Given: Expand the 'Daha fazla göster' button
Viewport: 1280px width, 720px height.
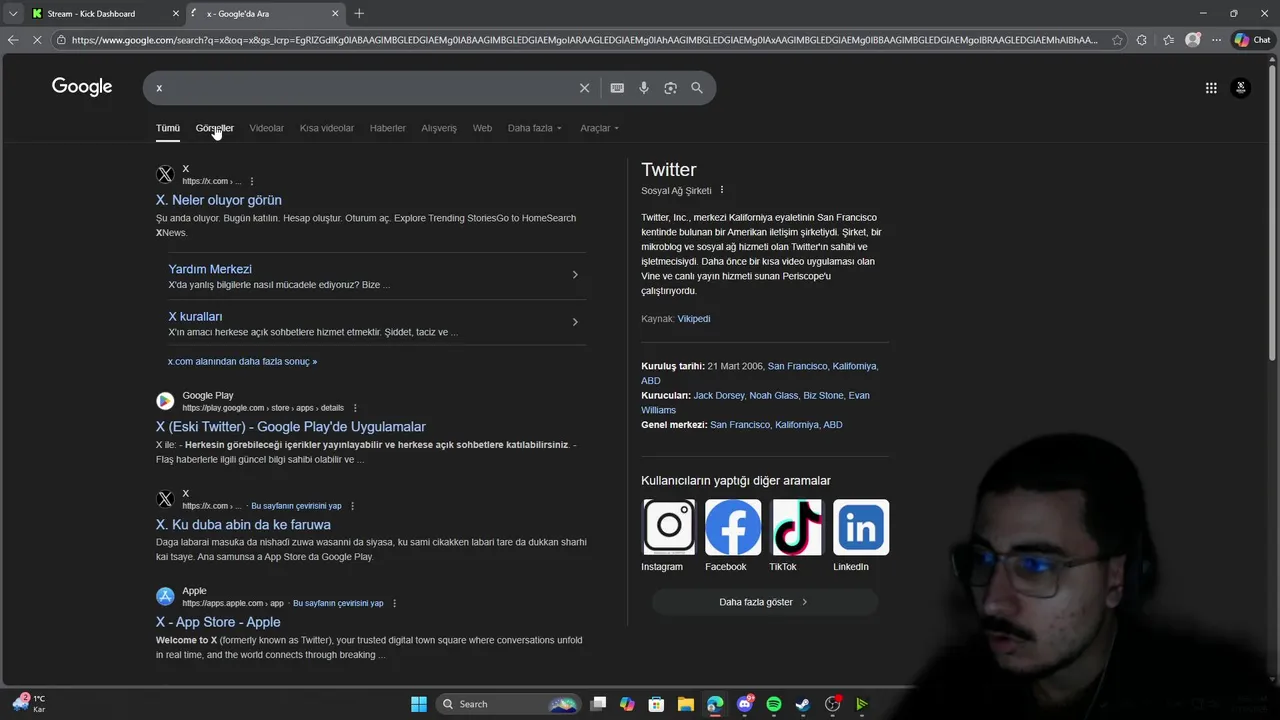Looking at the screenshot, I should (x=765, y=602).
